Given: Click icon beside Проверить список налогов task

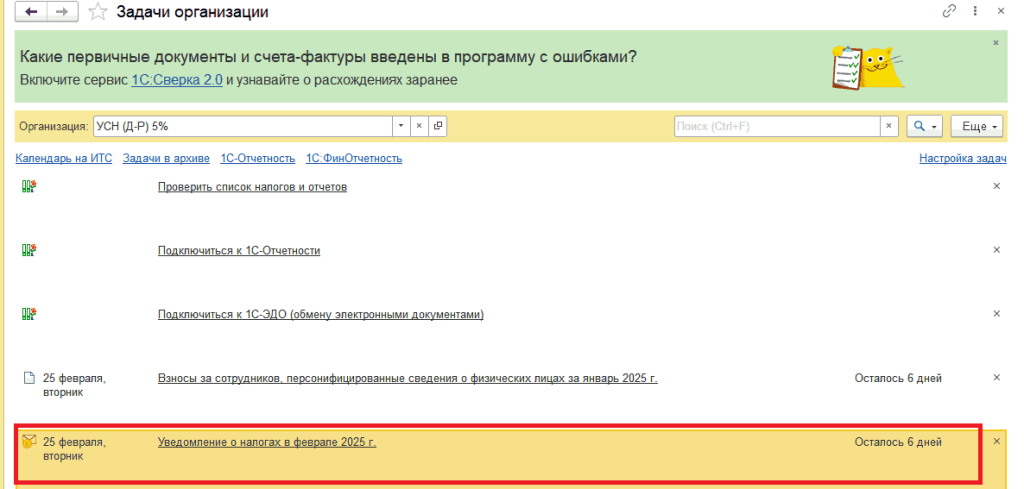Looking at the screenshot, I should [28, 187].
